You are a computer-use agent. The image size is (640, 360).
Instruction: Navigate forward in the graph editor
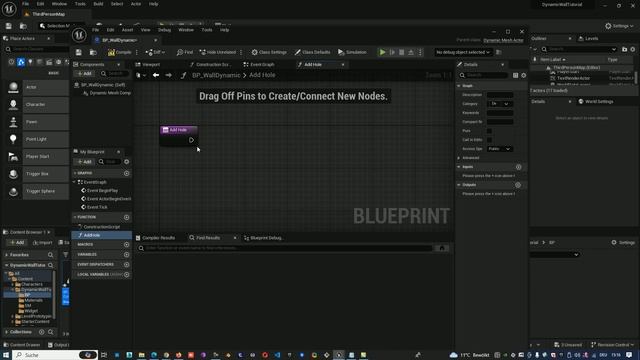(168, 75)
